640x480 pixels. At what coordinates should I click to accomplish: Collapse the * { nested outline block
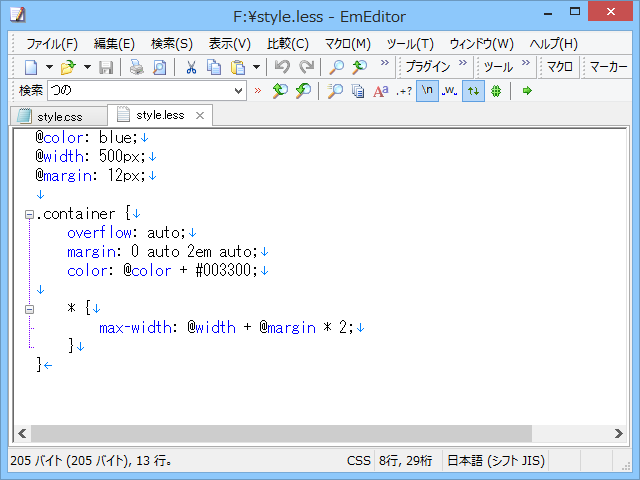29,309
